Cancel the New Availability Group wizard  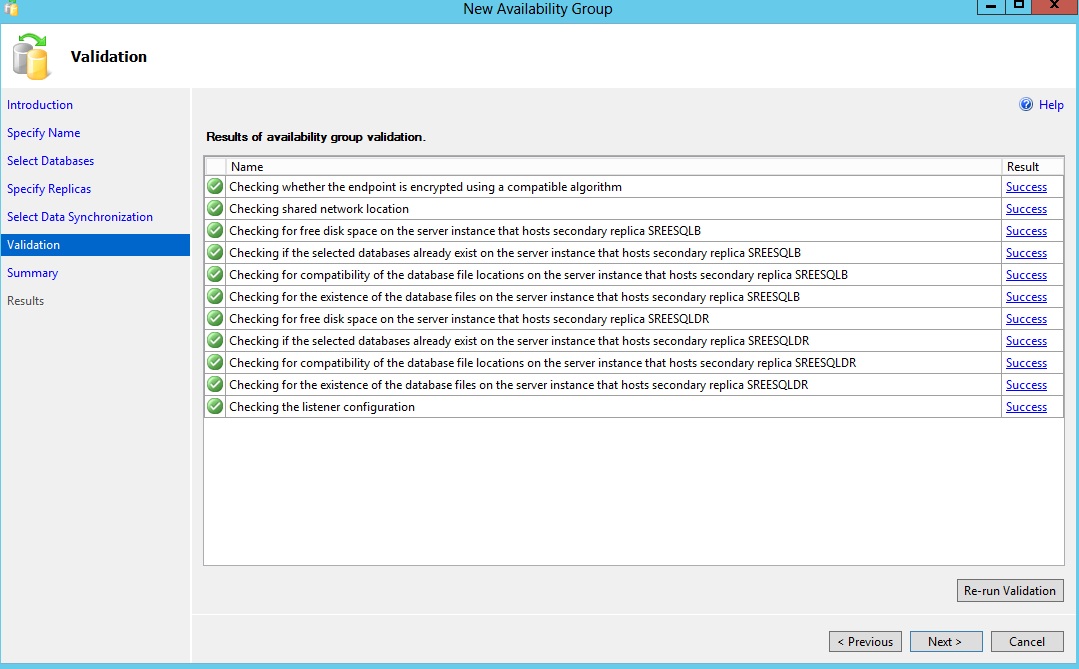[1027, 642]
